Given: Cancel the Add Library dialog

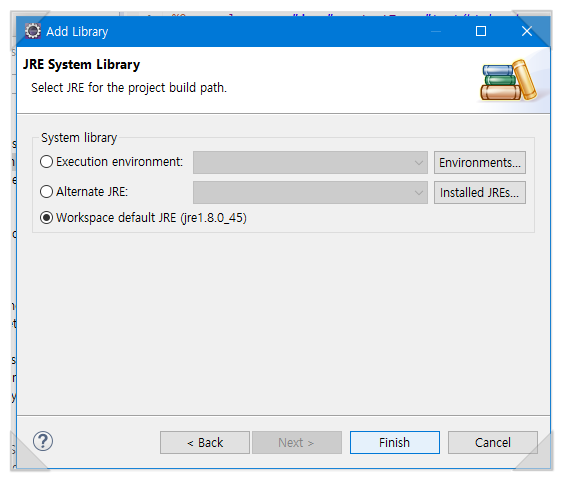Looking at the screenshot, I should pos(493,443).
